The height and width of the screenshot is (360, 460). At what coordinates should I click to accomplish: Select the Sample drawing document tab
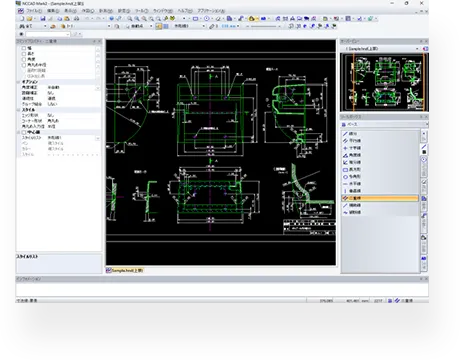125,270
